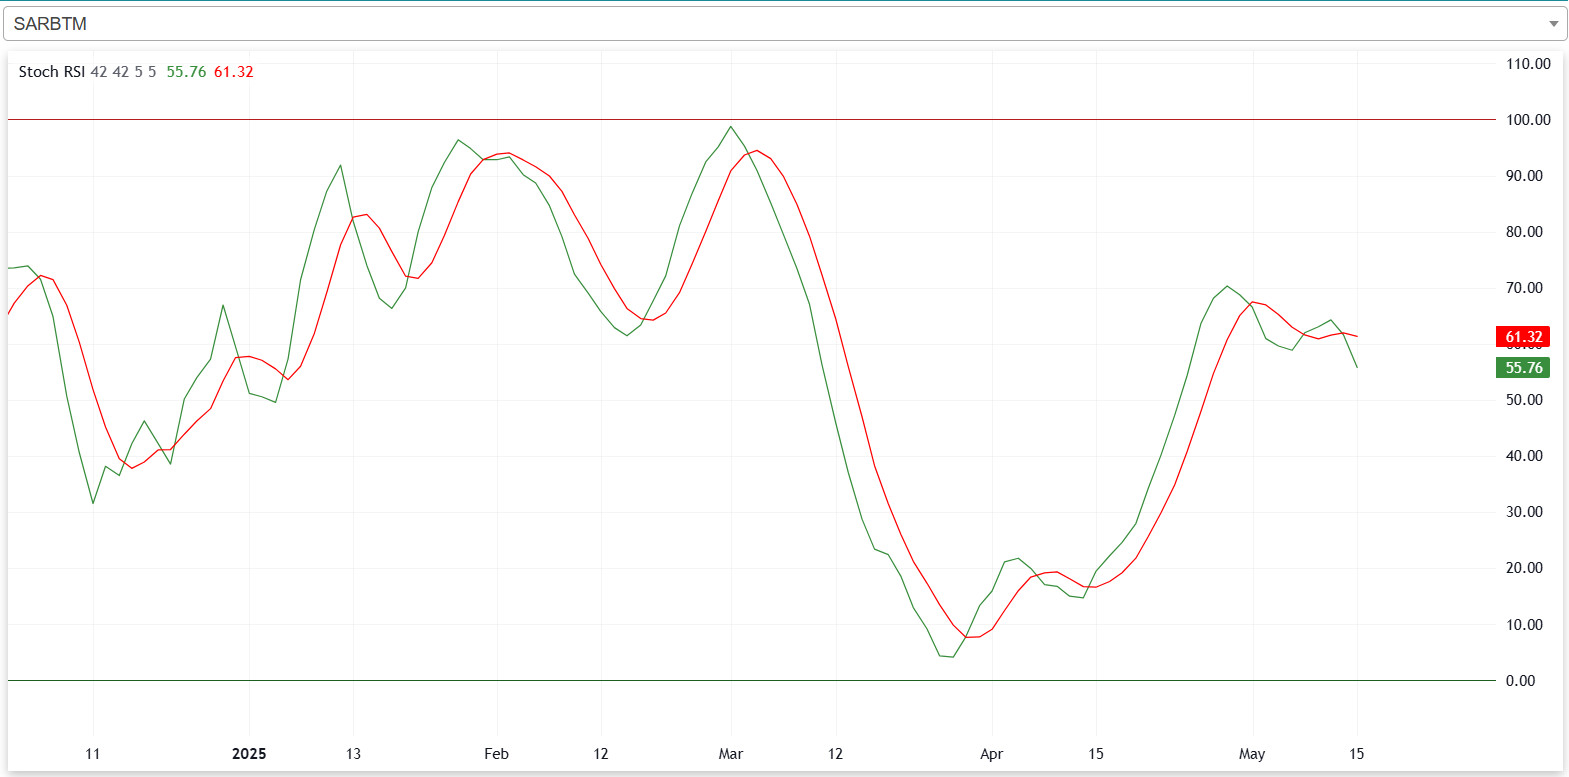The width and height of the screenshot is (1569, 777).
Task: Click the Stoch RSI indicator label
Action: point(52,72)
